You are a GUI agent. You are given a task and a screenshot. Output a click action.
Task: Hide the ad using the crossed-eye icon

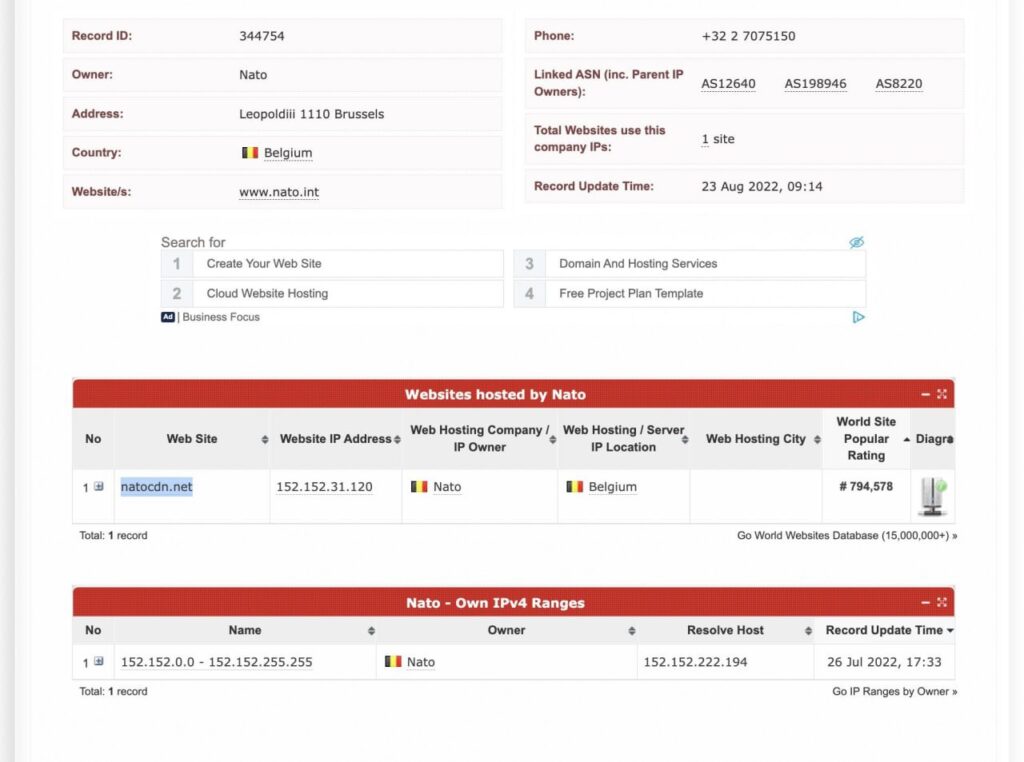tap(856, 242)
